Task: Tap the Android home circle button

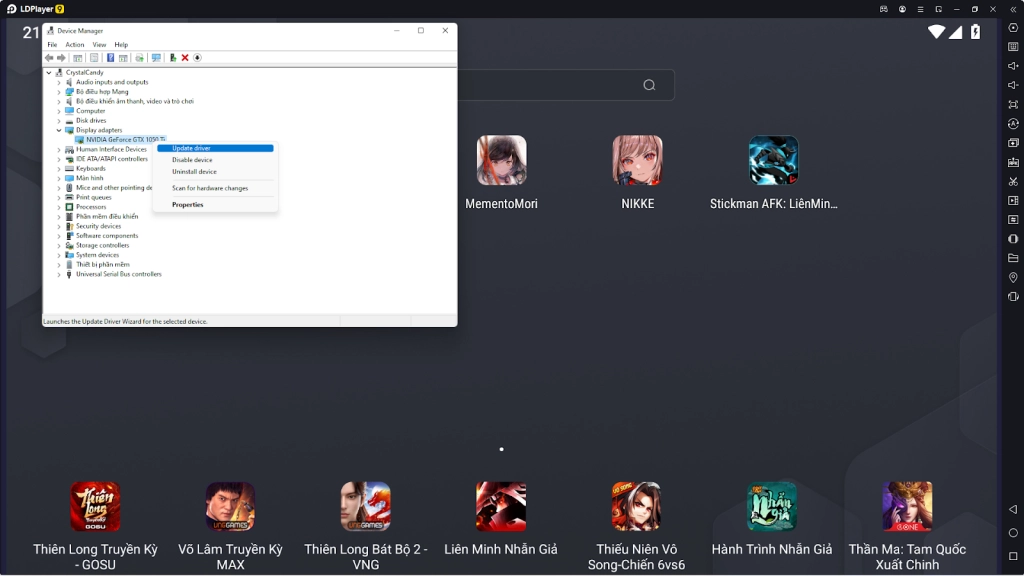Action: [1013, 533]
